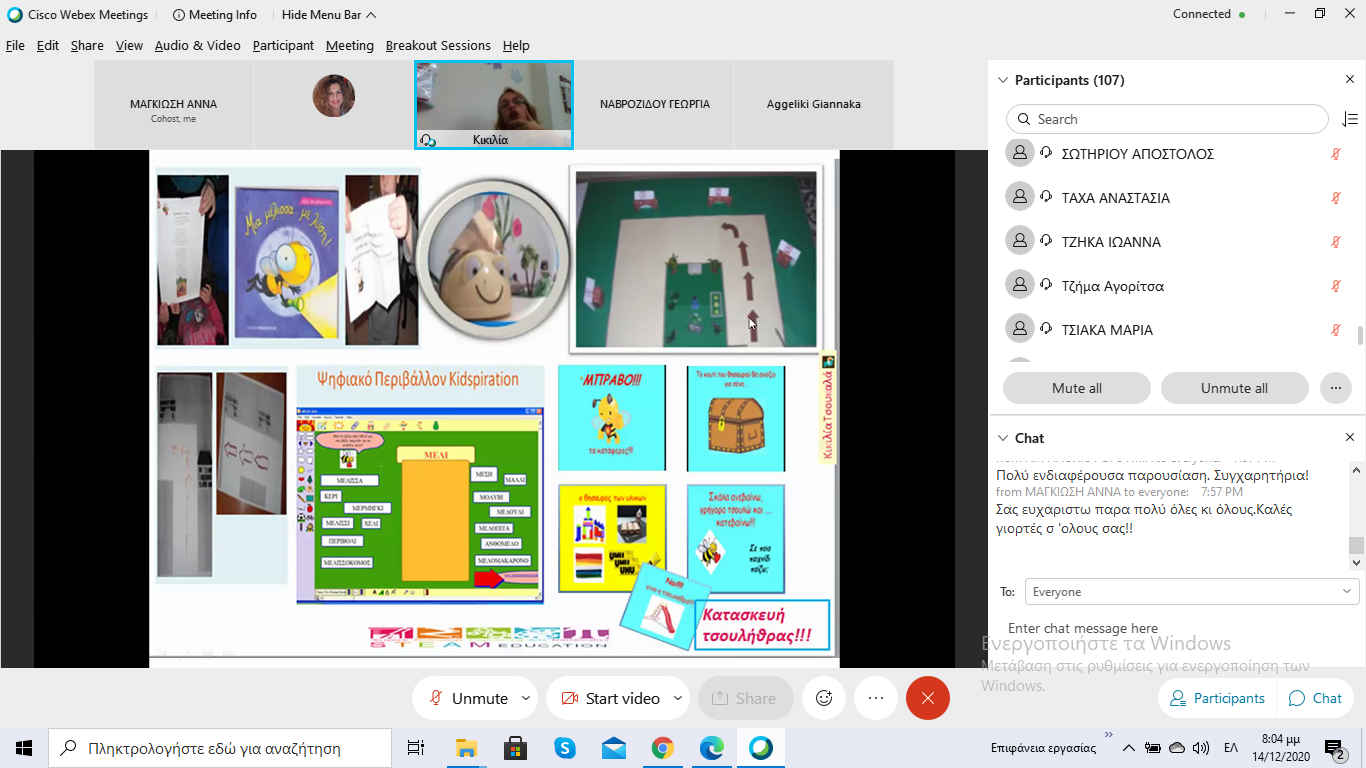
Task: Click the chat scrollbar down arrow
Action: click(x=1357, y=564)
